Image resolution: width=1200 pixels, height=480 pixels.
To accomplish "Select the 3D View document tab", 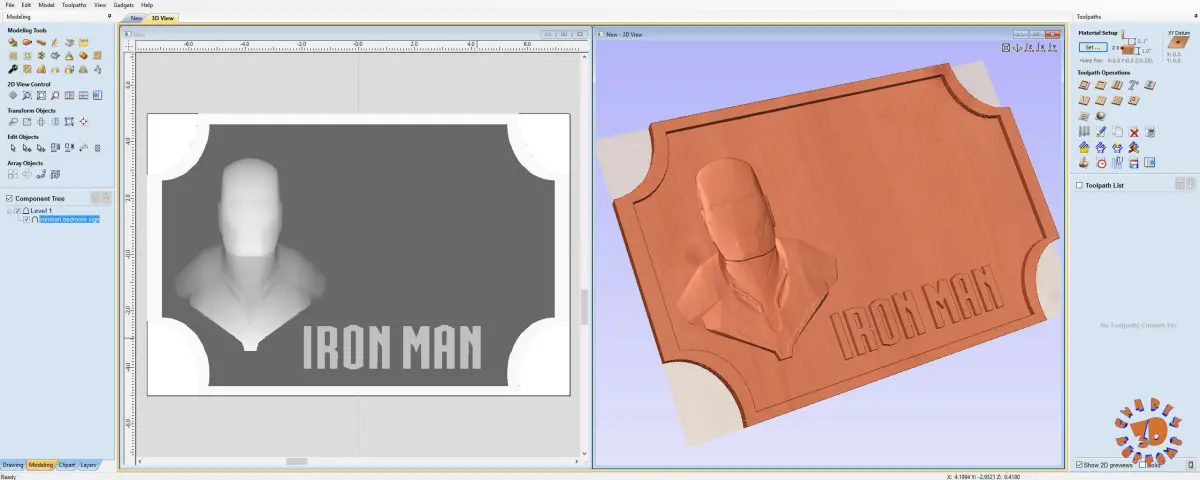I will pyautogui.click(x=163, y=18).
